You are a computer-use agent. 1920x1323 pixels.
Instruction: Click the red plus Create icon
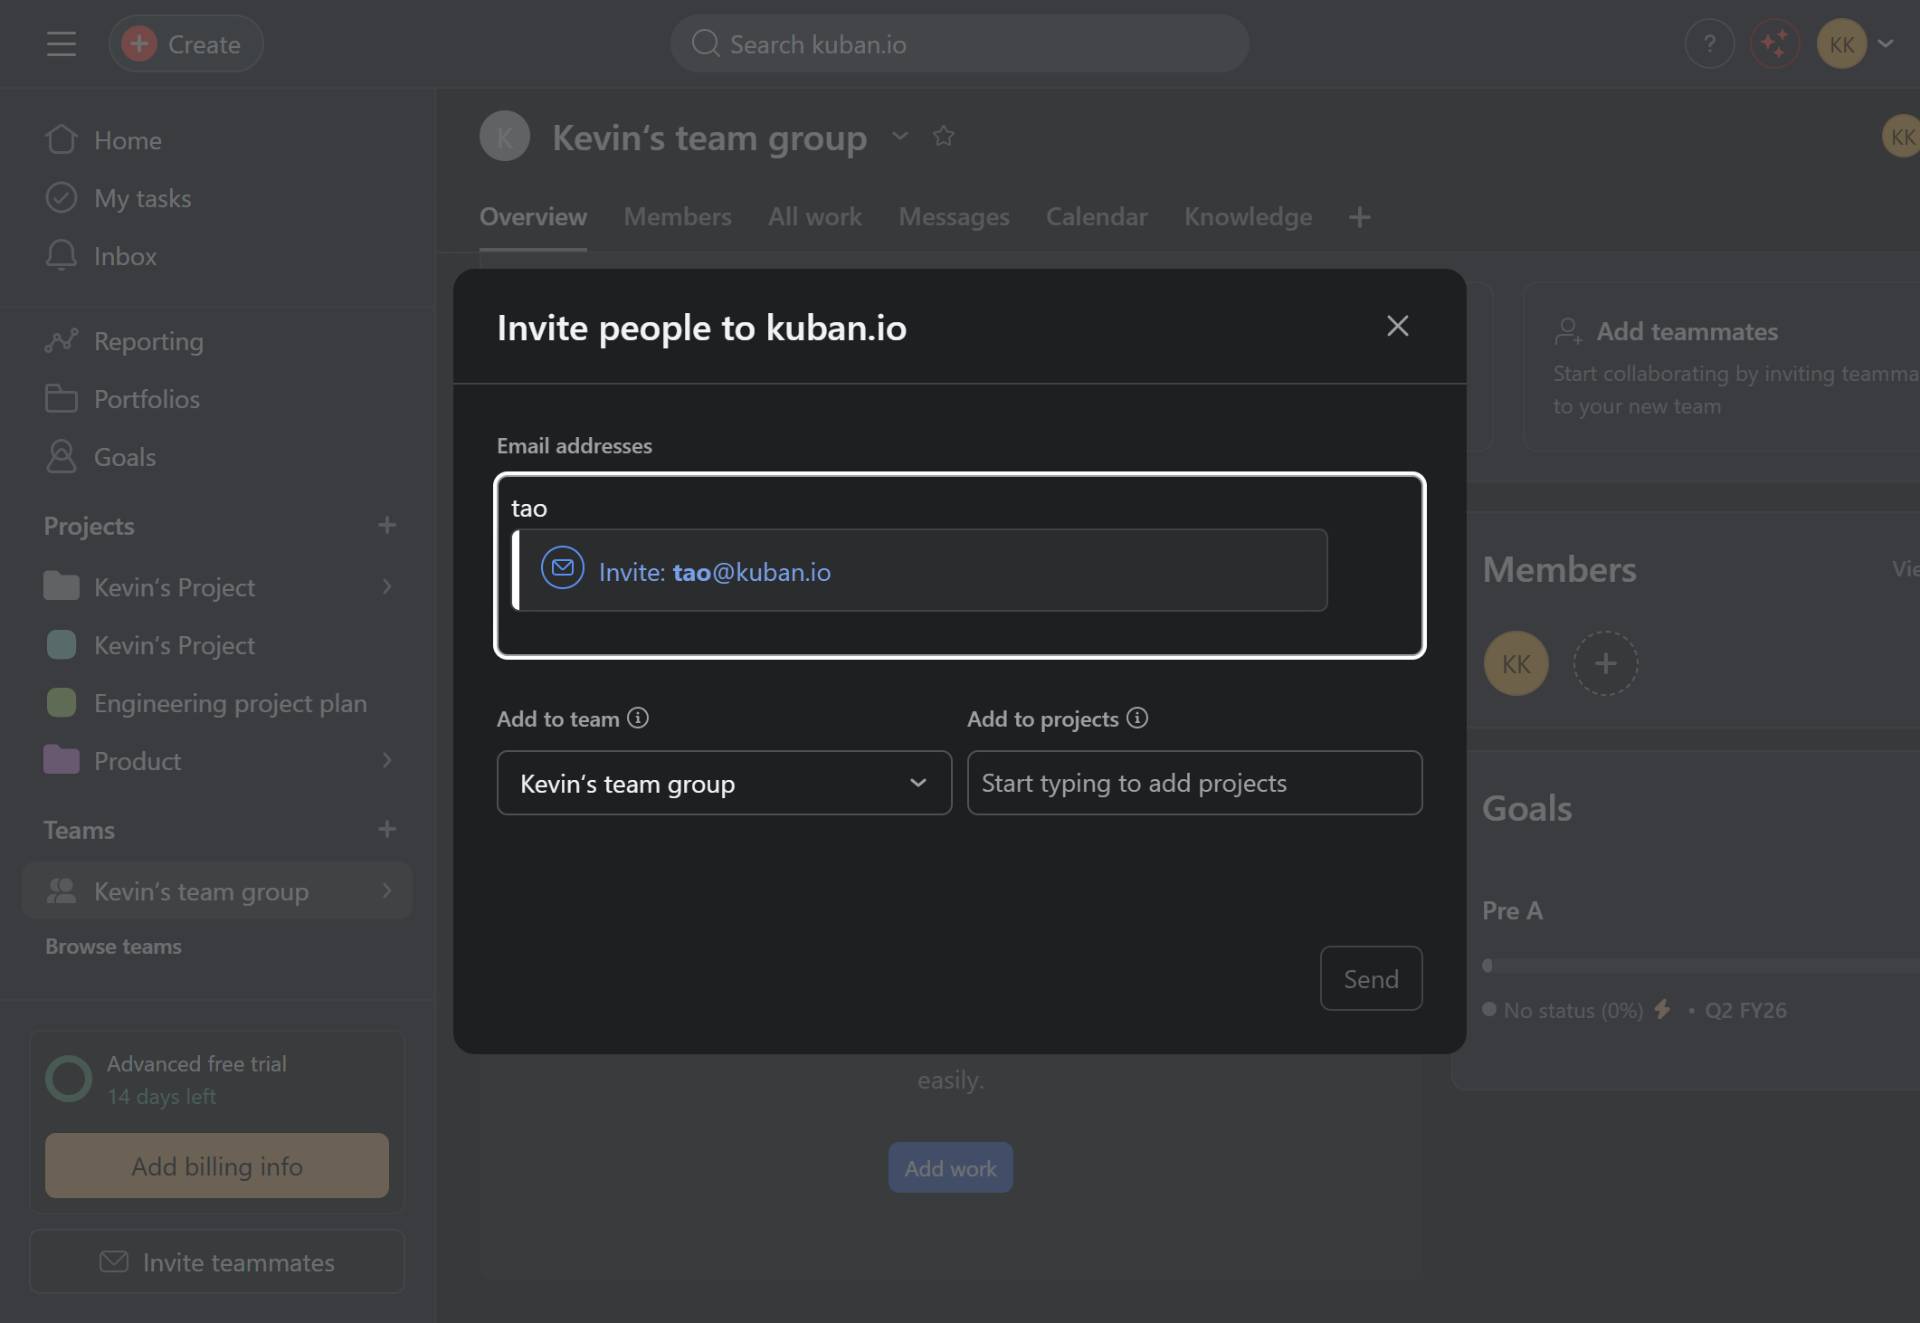point(139,44)
